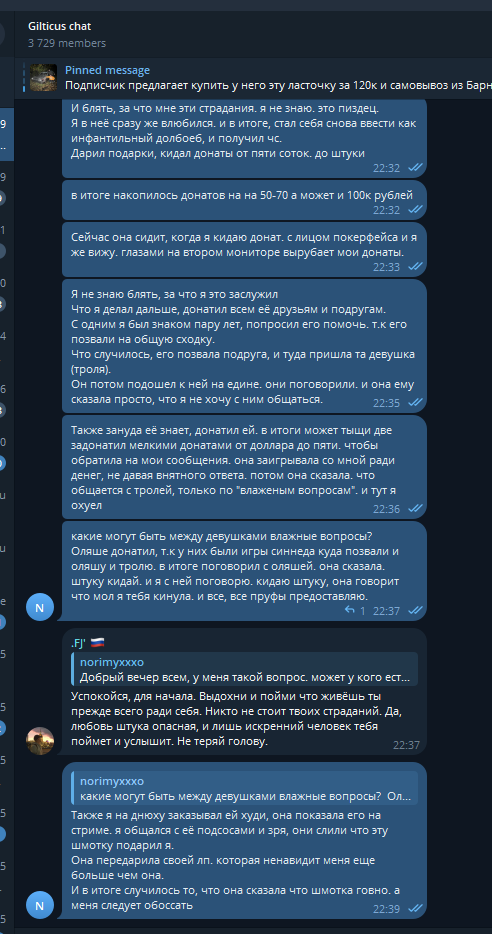Click the 22:35 timestamp on message
This screenshot has width=492, height=934.
pyautogui.click(x=387, y=403)
